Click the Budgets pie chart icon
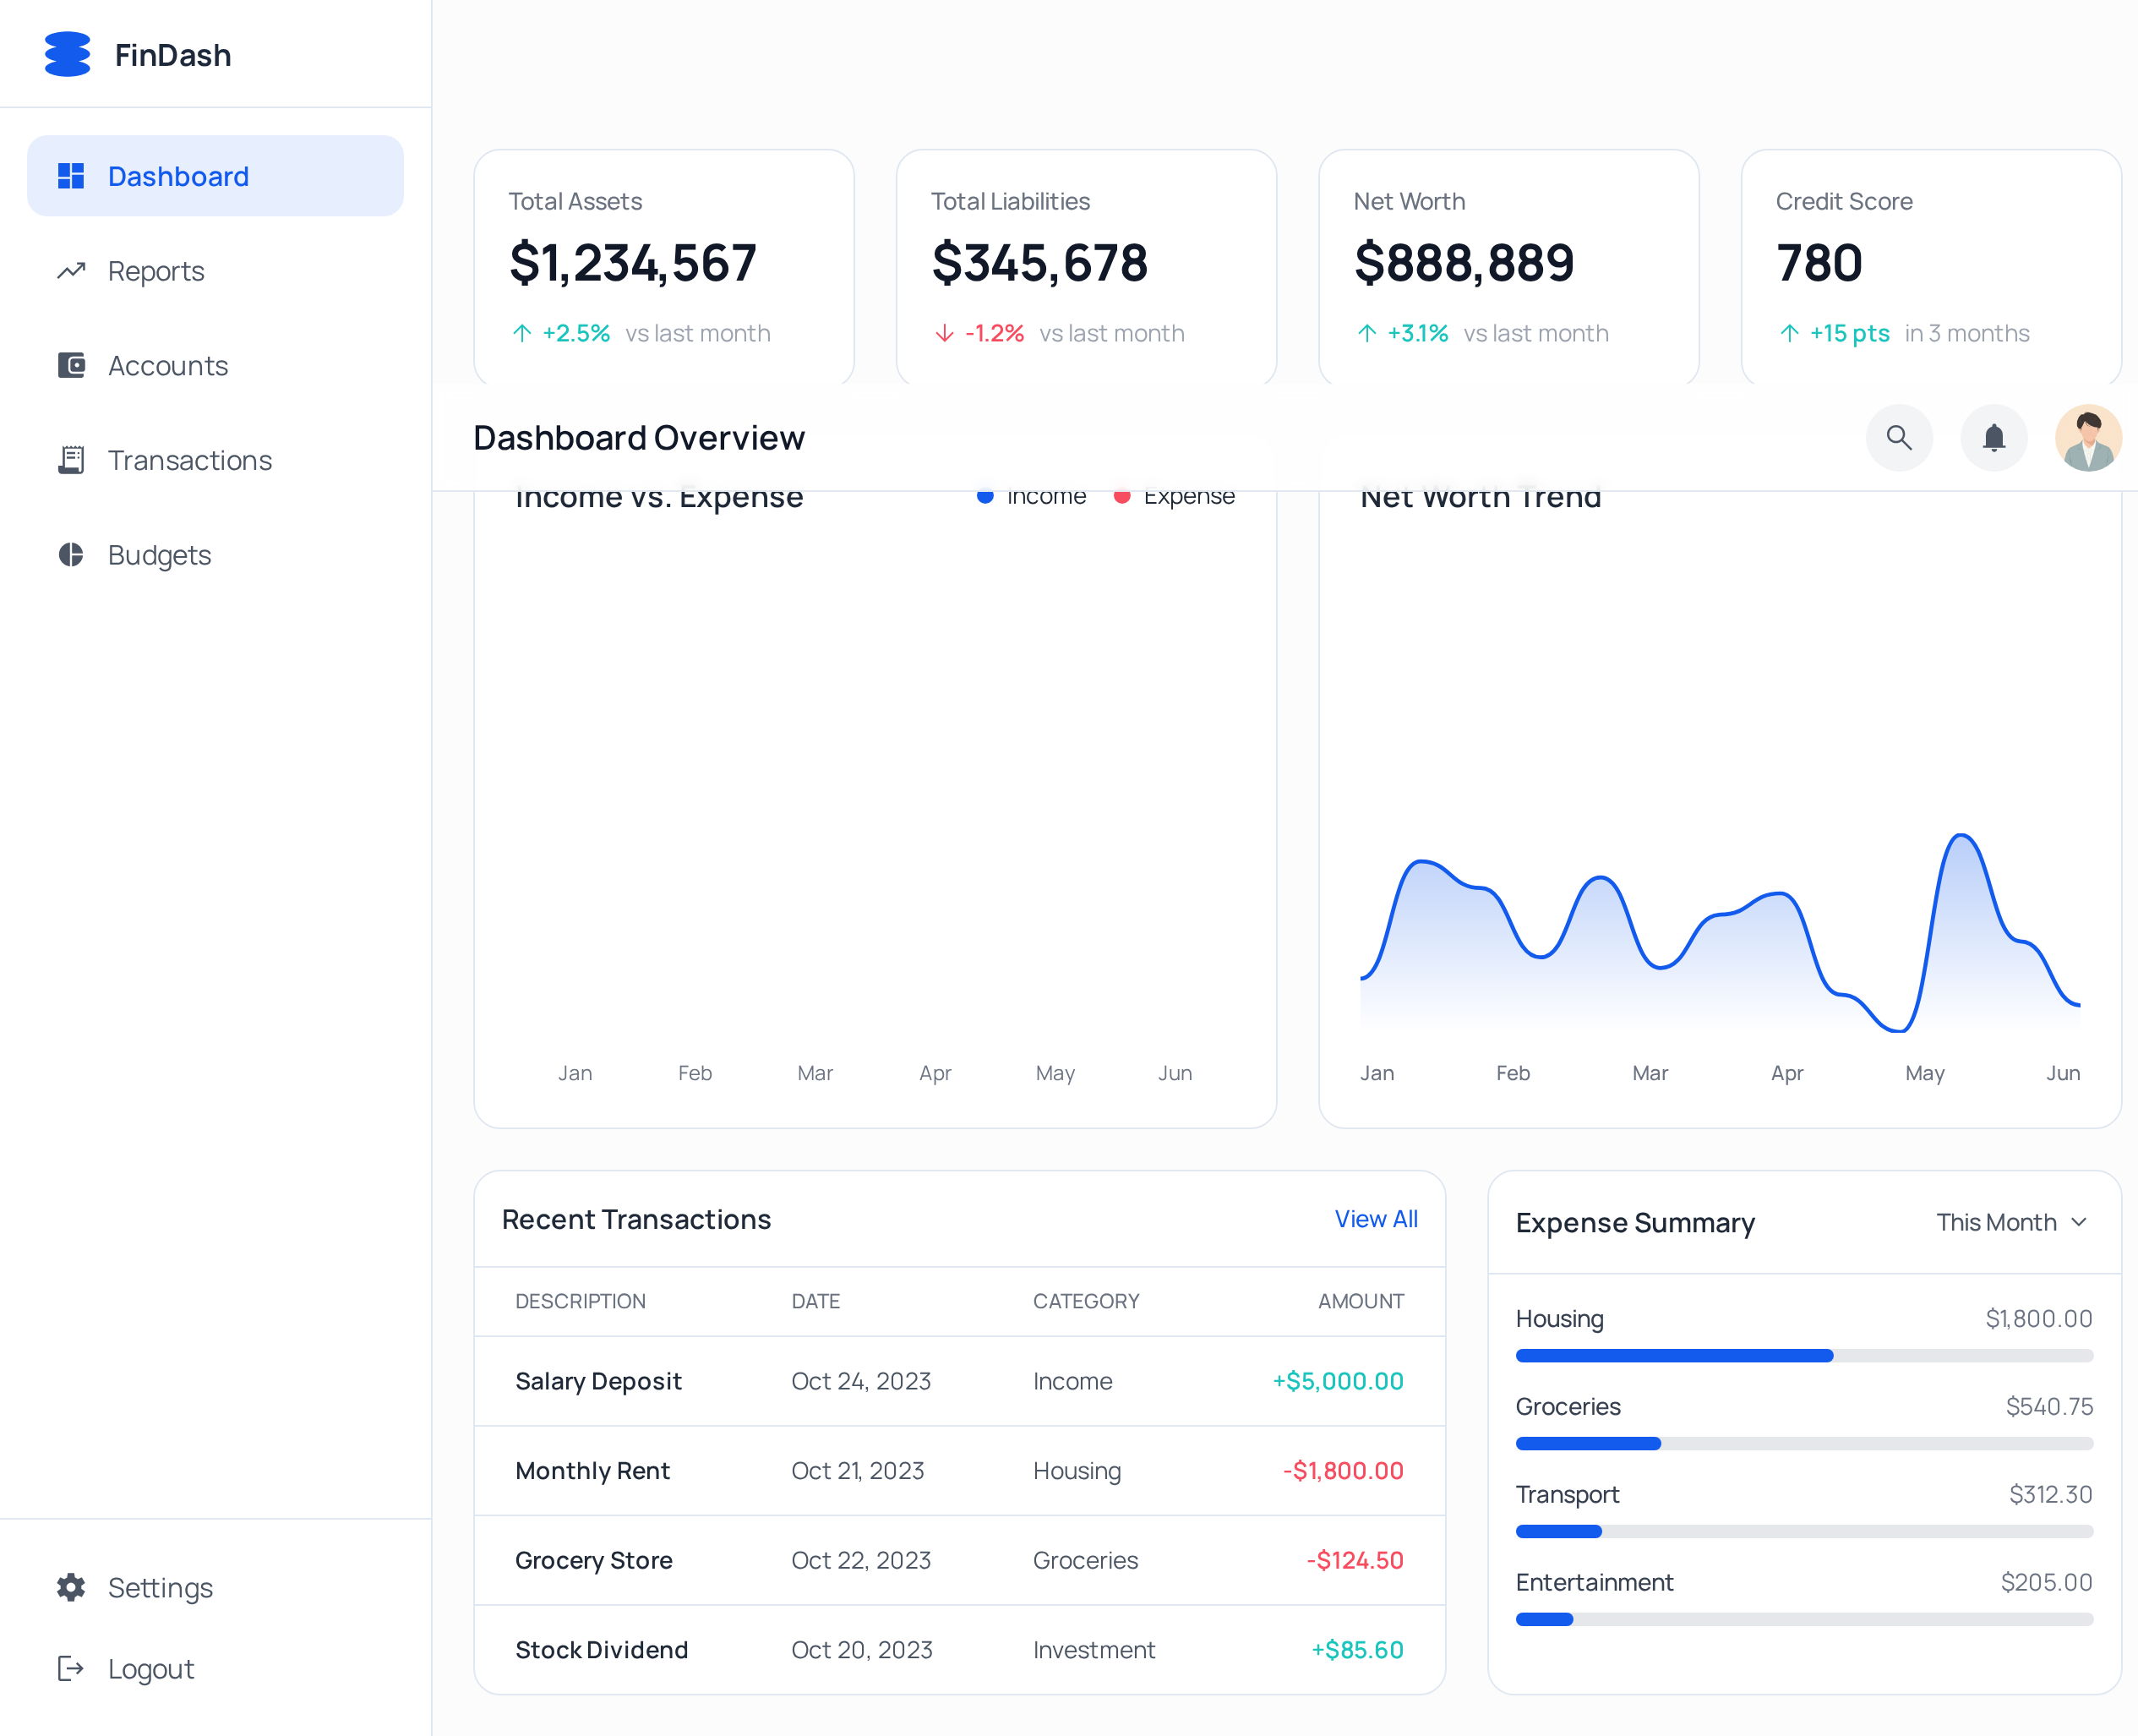Screen dimensions: 2138x1736 pos(71,554)
